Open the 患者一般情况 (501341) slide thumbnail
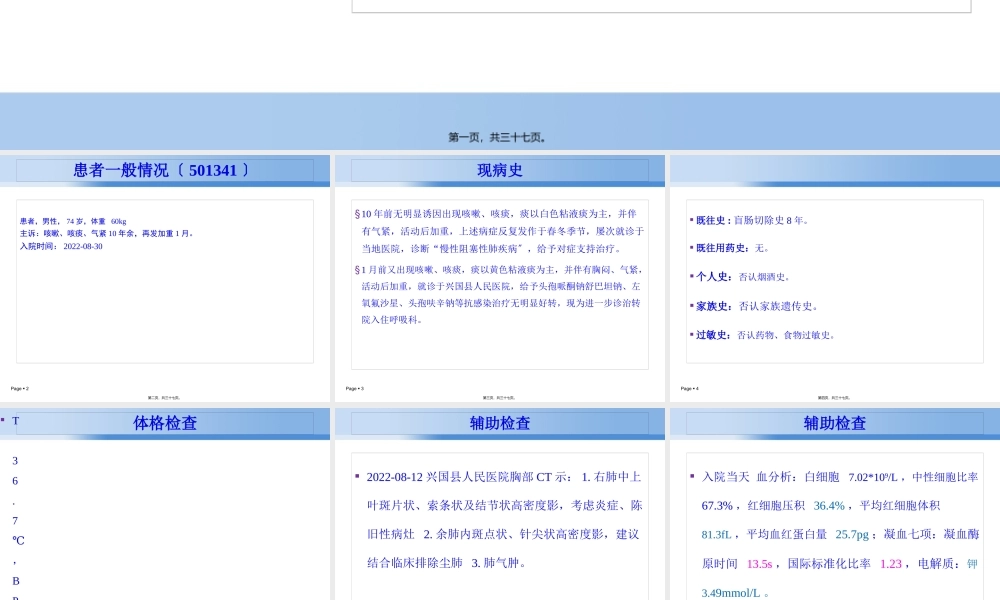This screenshot has width=1000, height=600. coord(165,278)
